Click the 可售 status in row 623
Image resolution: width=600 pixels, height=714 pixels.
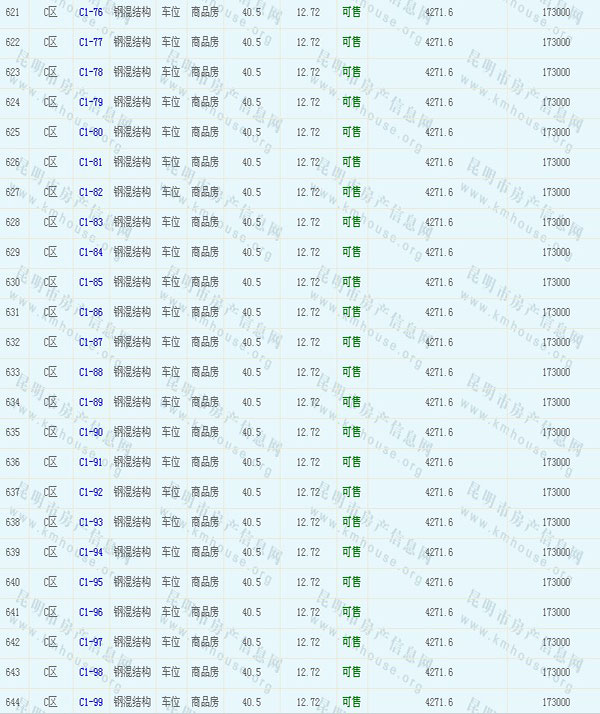coord(351,72)
